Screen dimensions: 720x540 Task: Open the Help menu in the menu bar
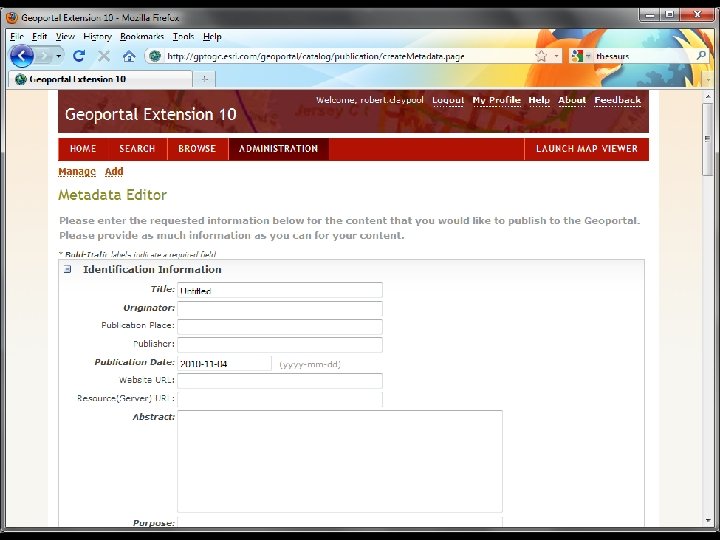(x=212, y=36)
